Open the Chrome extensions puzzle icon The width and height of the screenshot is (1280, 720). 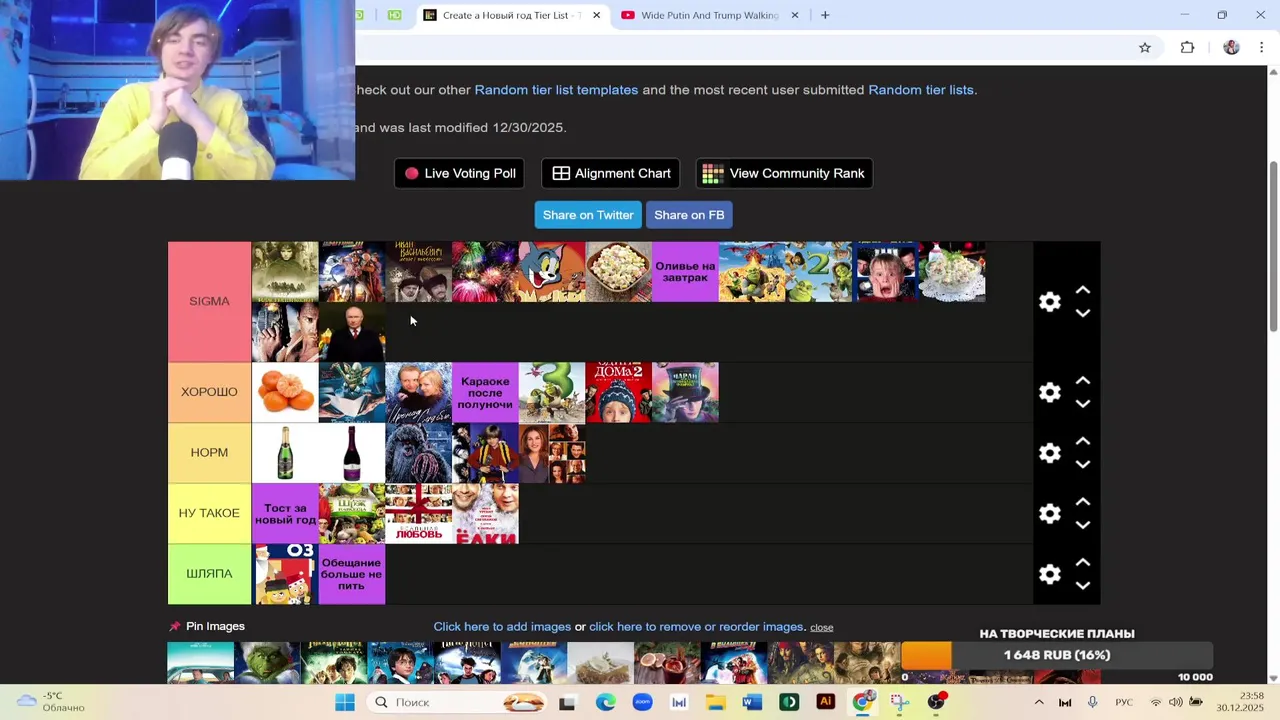pos(1187,47)
